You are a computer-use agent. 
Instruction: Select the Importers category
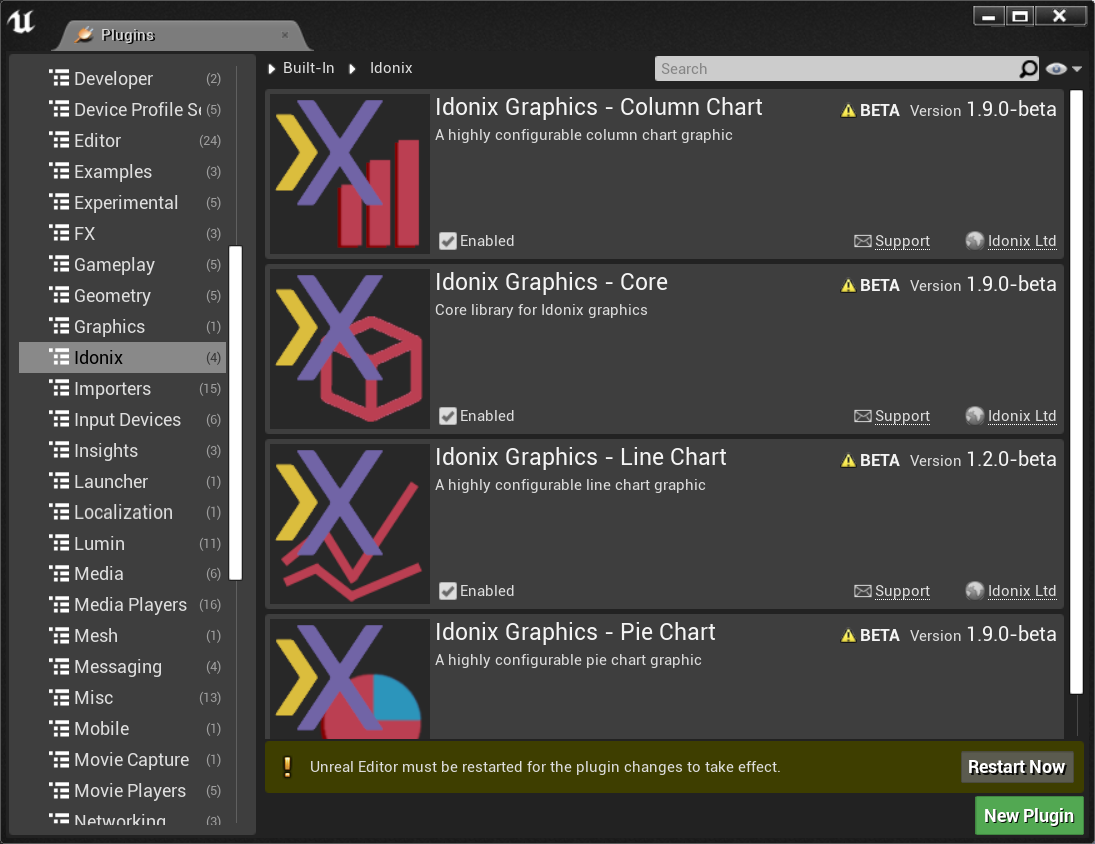123,389
